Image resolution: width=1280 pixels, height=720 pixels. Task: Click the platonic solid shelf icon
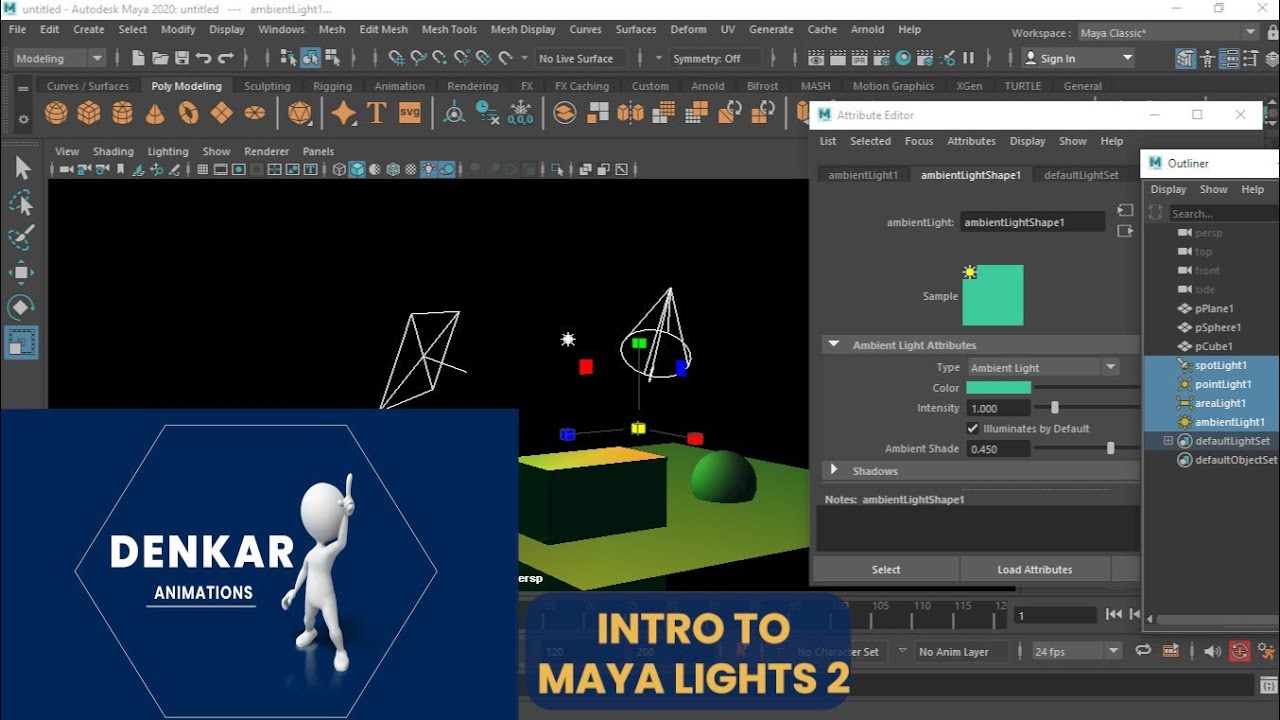click(x=299, y=113)
